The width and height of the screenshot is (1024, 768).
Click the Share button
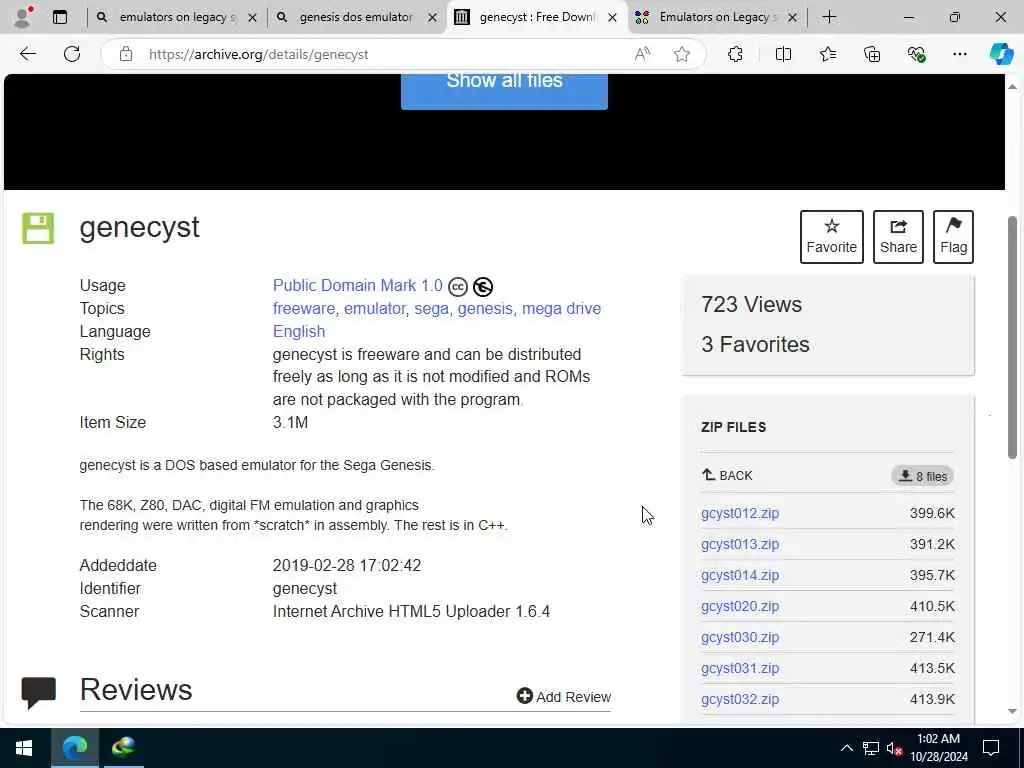pyautogui.click(x=898, y=236)
